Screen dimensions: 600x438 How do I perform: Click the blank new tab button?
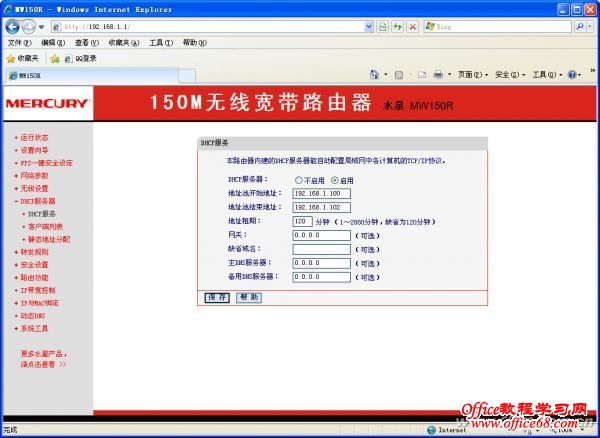click(x=187, y=76)
